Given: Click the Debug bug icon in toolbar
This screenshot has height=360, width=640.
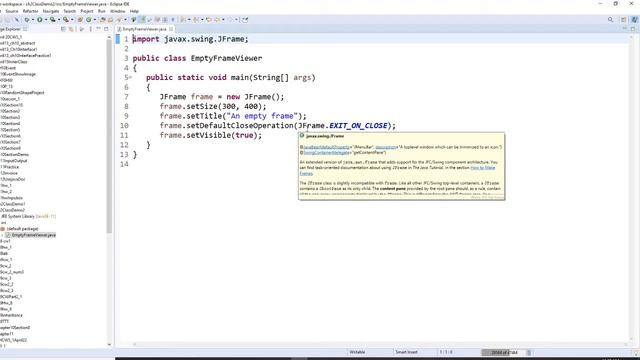Looking at the screenshot, I should (27, 20).
